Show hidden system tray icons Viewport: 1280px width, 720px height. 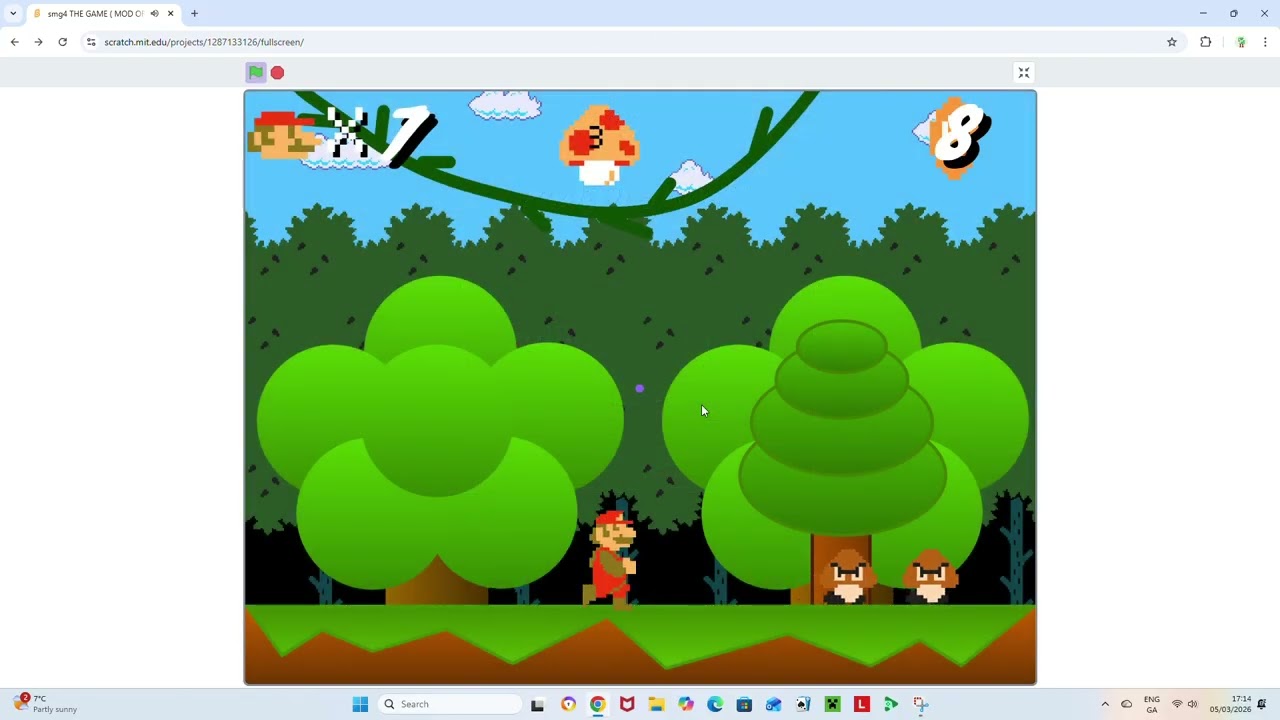click(x=1105, y=704)
